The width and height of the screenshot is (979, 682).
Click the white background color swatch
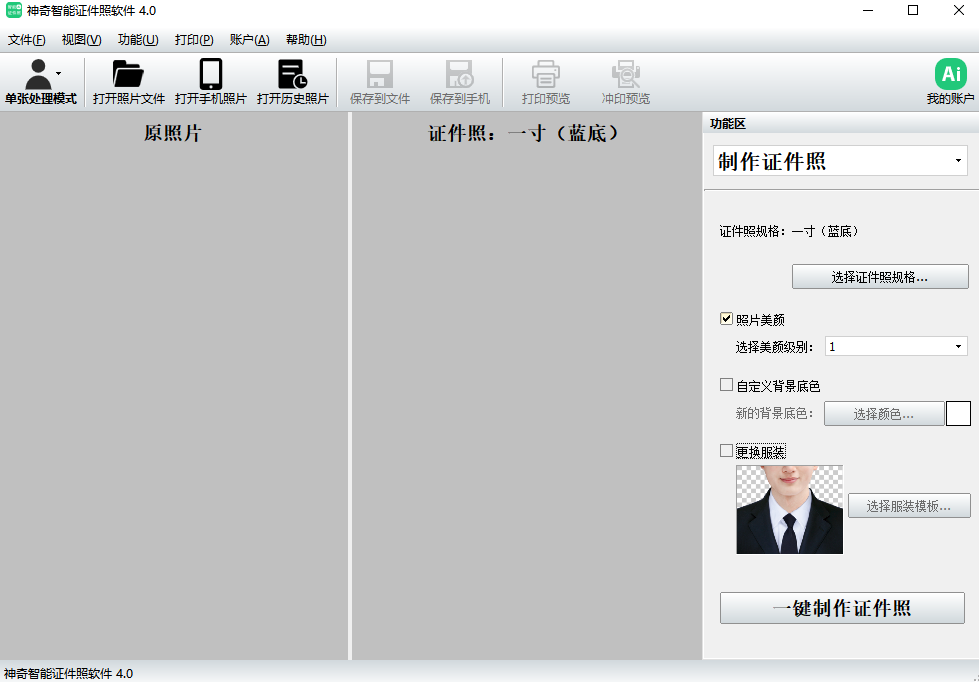coord(958,414)
